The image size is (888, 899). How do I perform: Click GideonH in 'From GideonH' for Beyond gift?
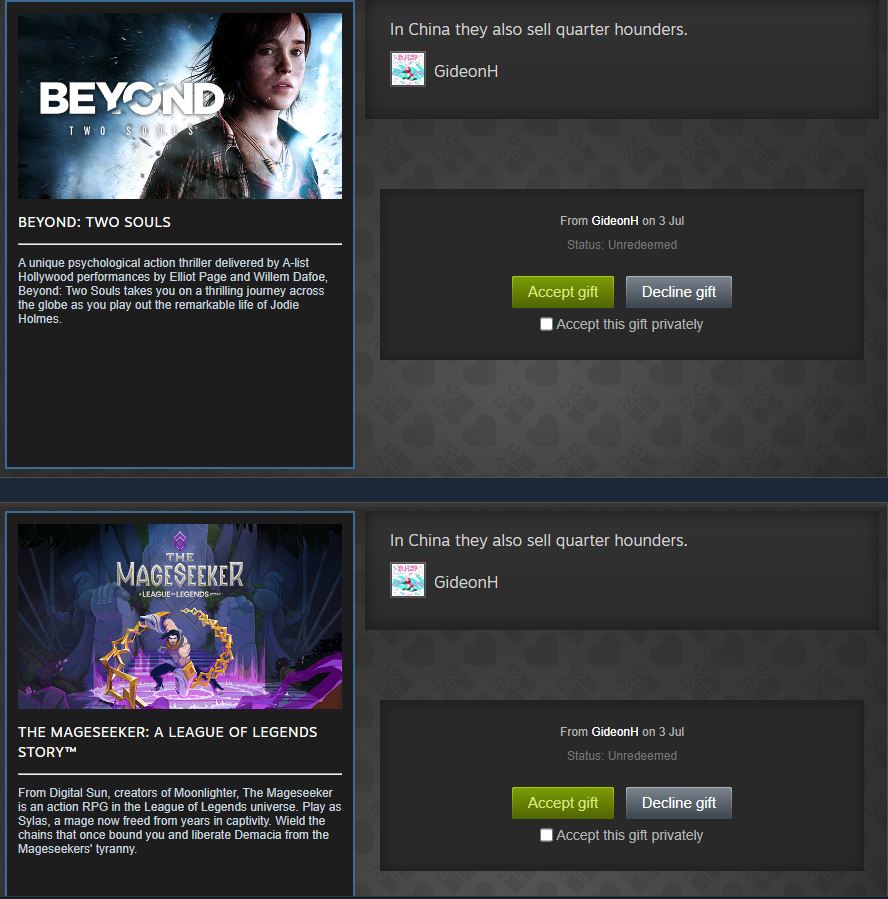(615, 221)
